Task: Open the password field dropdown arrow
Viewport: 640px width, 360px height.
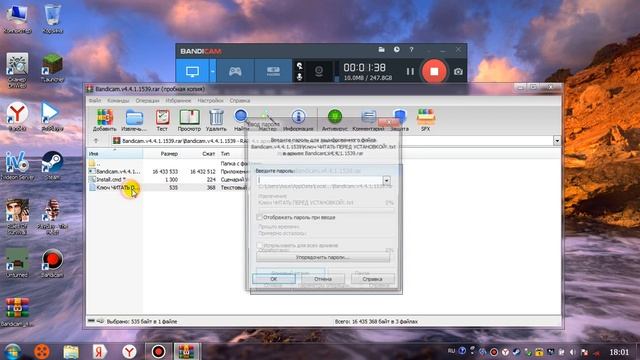Action: (386, 180)
